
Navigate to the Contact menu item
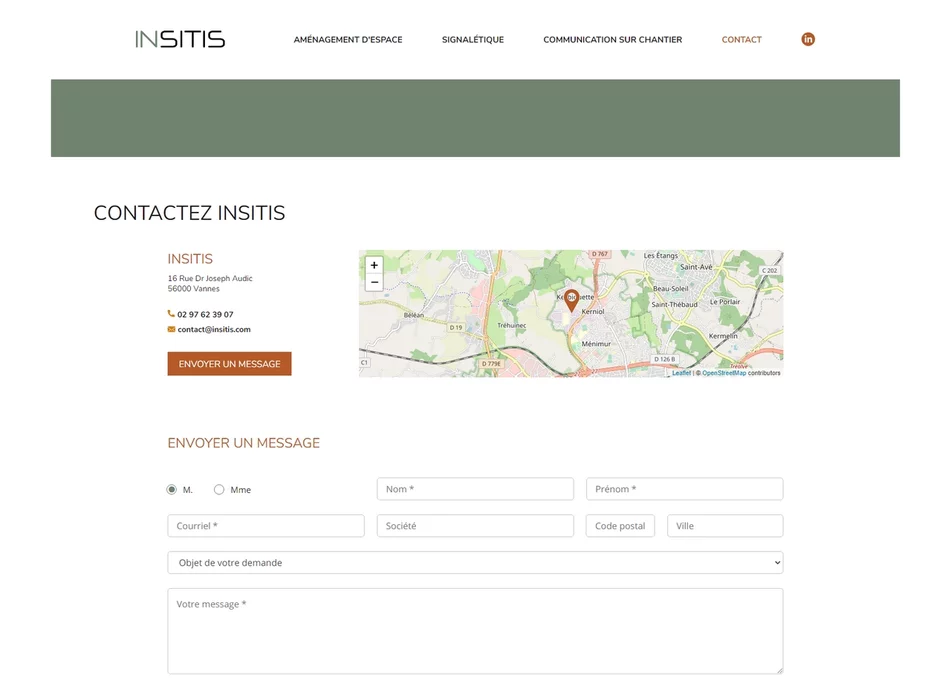741,40
